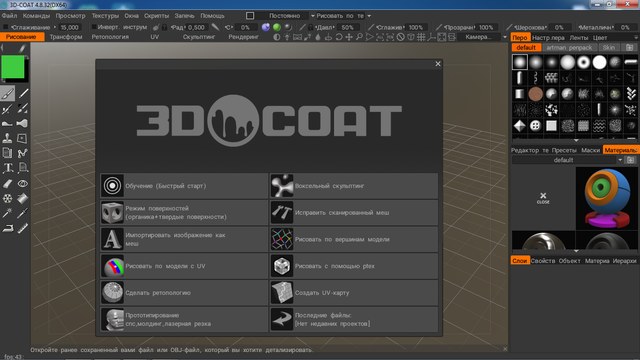Image resolution: width=640 pixels, height=360 pixels.
Task: Select the Eraser tool
Action: click(7, 184)
